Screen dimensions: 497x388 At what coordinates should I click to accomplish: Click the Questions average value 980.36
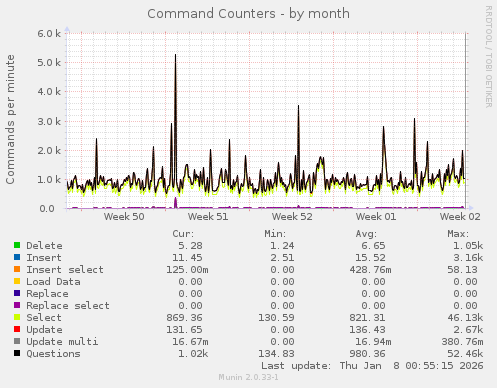367,354
